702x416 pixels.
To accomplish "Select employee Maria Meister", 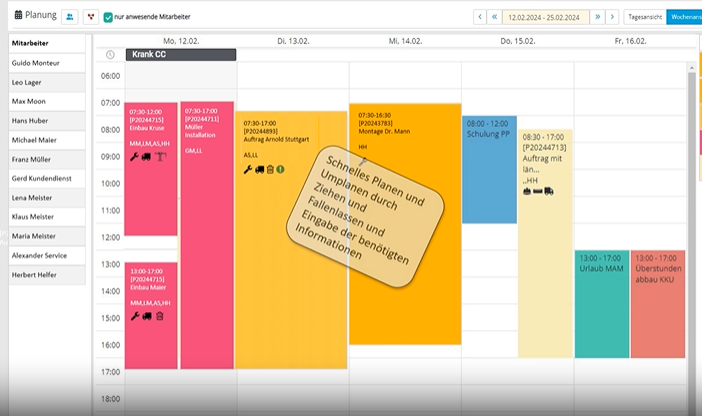I will 47,236.
